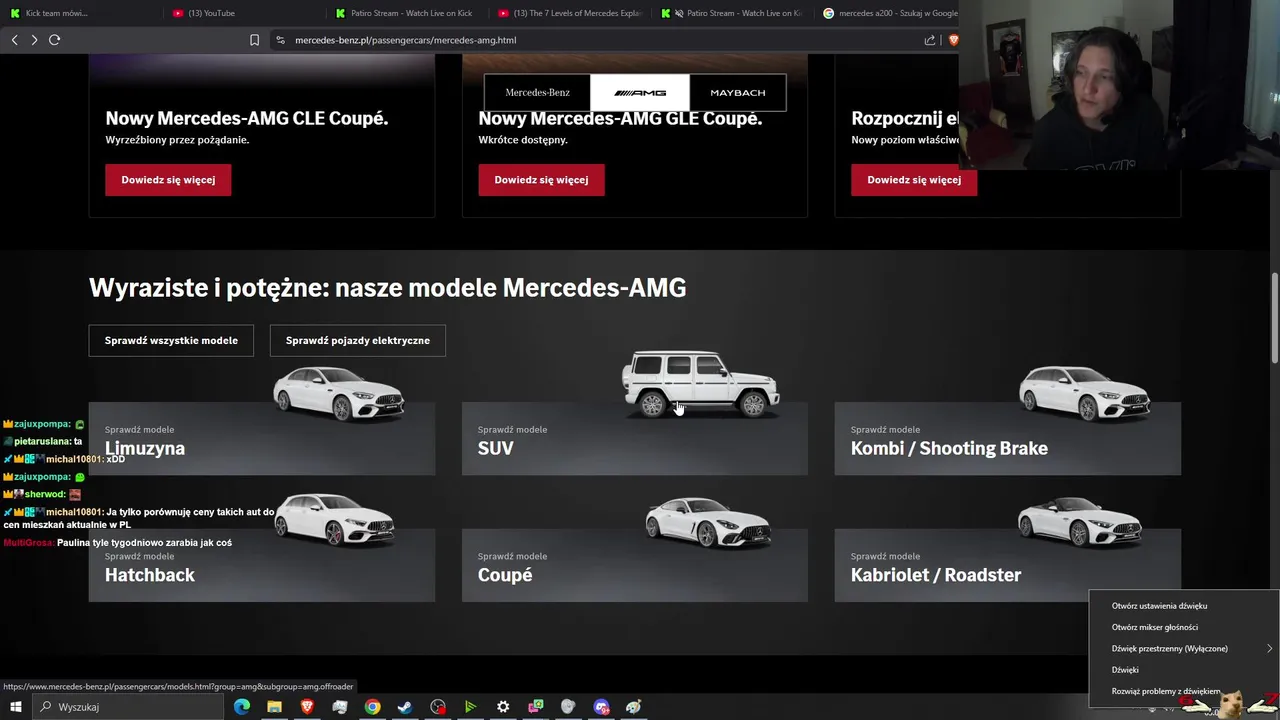Open Google Chrome from the taskbar
The width and height of the screenshot is (1280, 720).
tap(372, 707)
